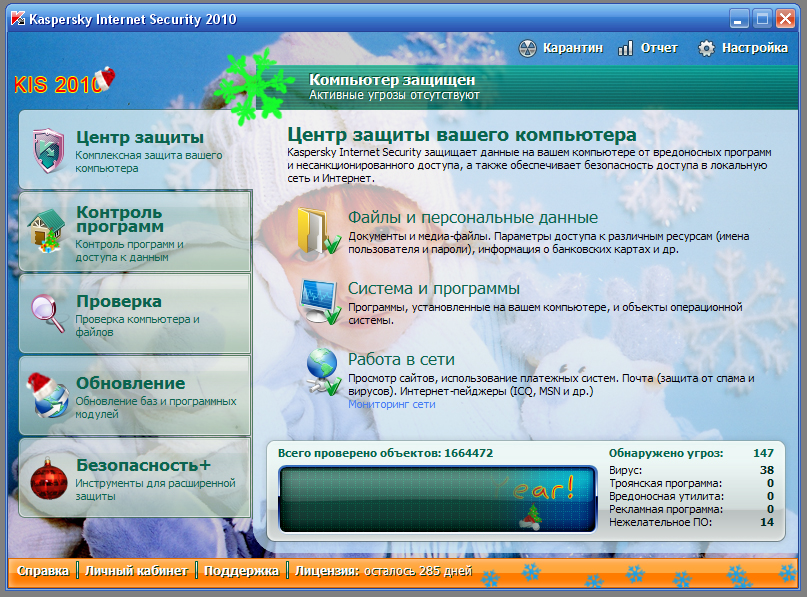Open Карантин from the top bar
This screenshot has width=807, height=597.
[x=560, y=48]
